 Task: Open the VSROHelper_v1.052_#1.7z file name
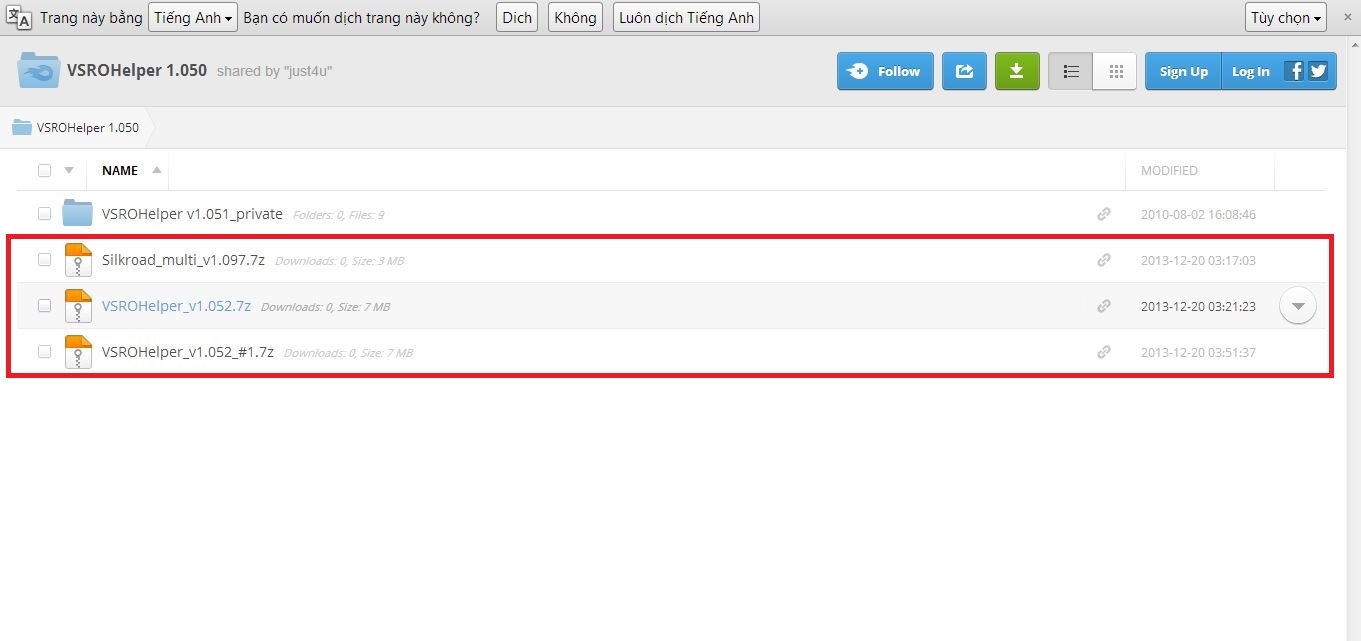click(188, 352)
